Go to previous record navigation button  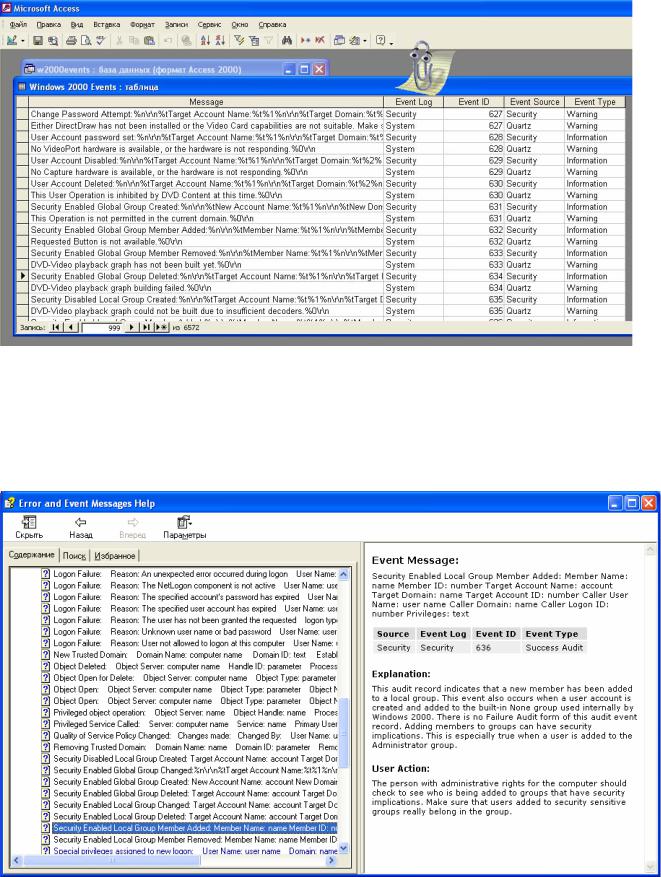click(x=70, y=327)
